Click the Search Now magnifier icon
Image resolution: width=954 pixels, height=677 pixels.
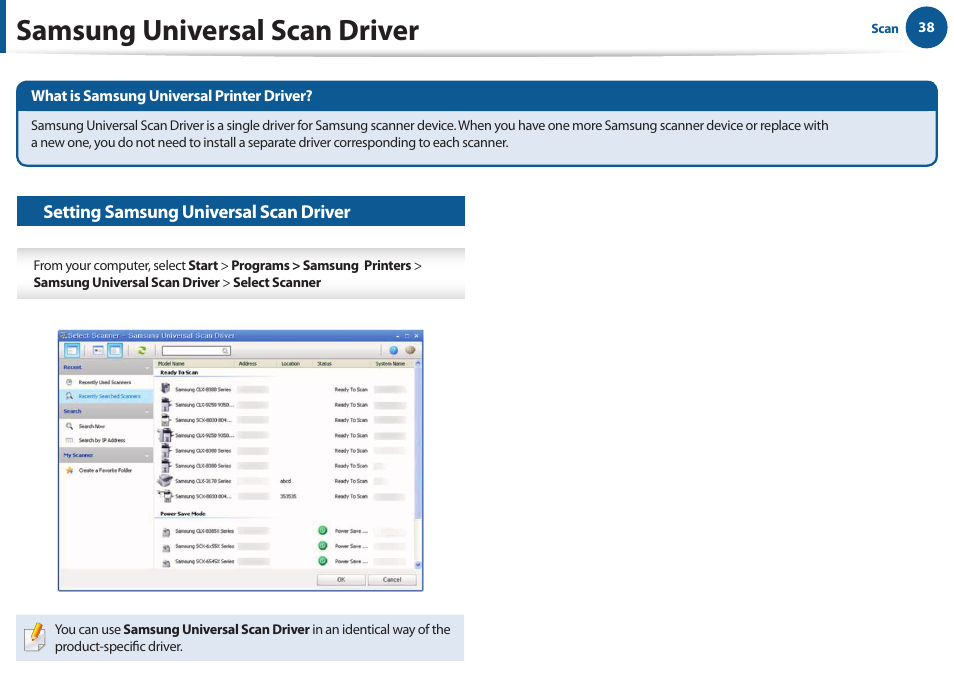pyautogui.click(x=69, y=426)
